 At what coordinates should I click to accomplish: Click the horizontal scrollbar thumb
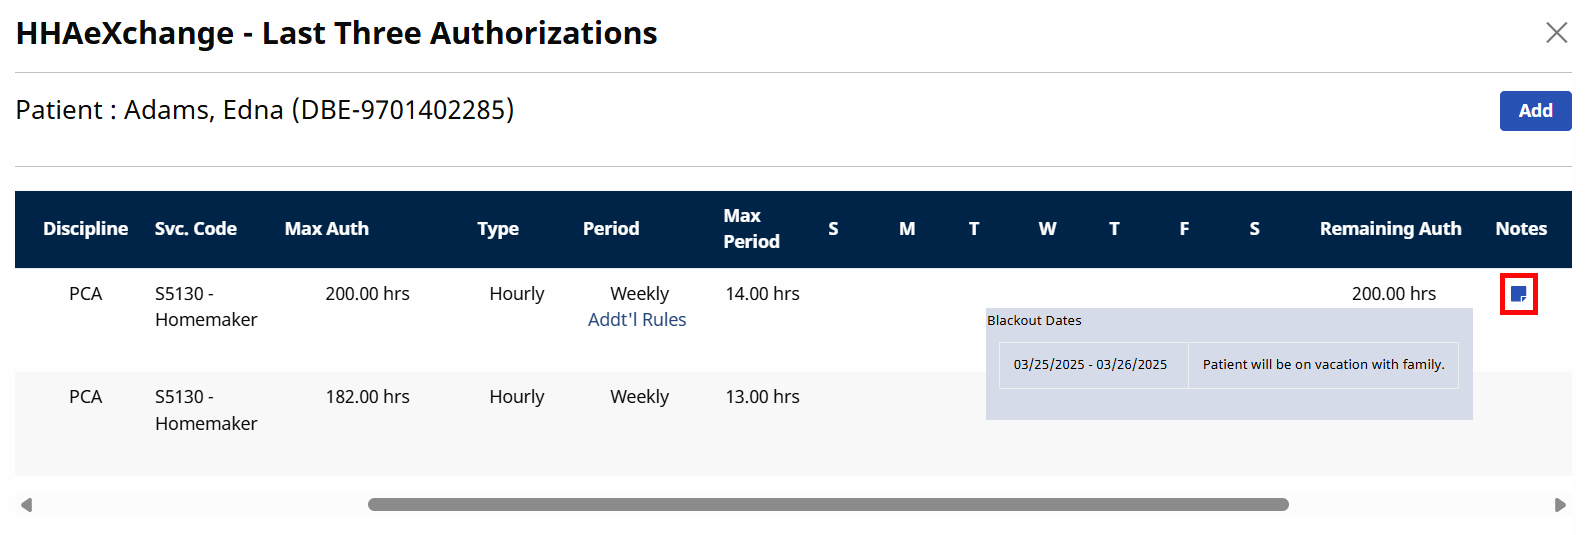827,505
